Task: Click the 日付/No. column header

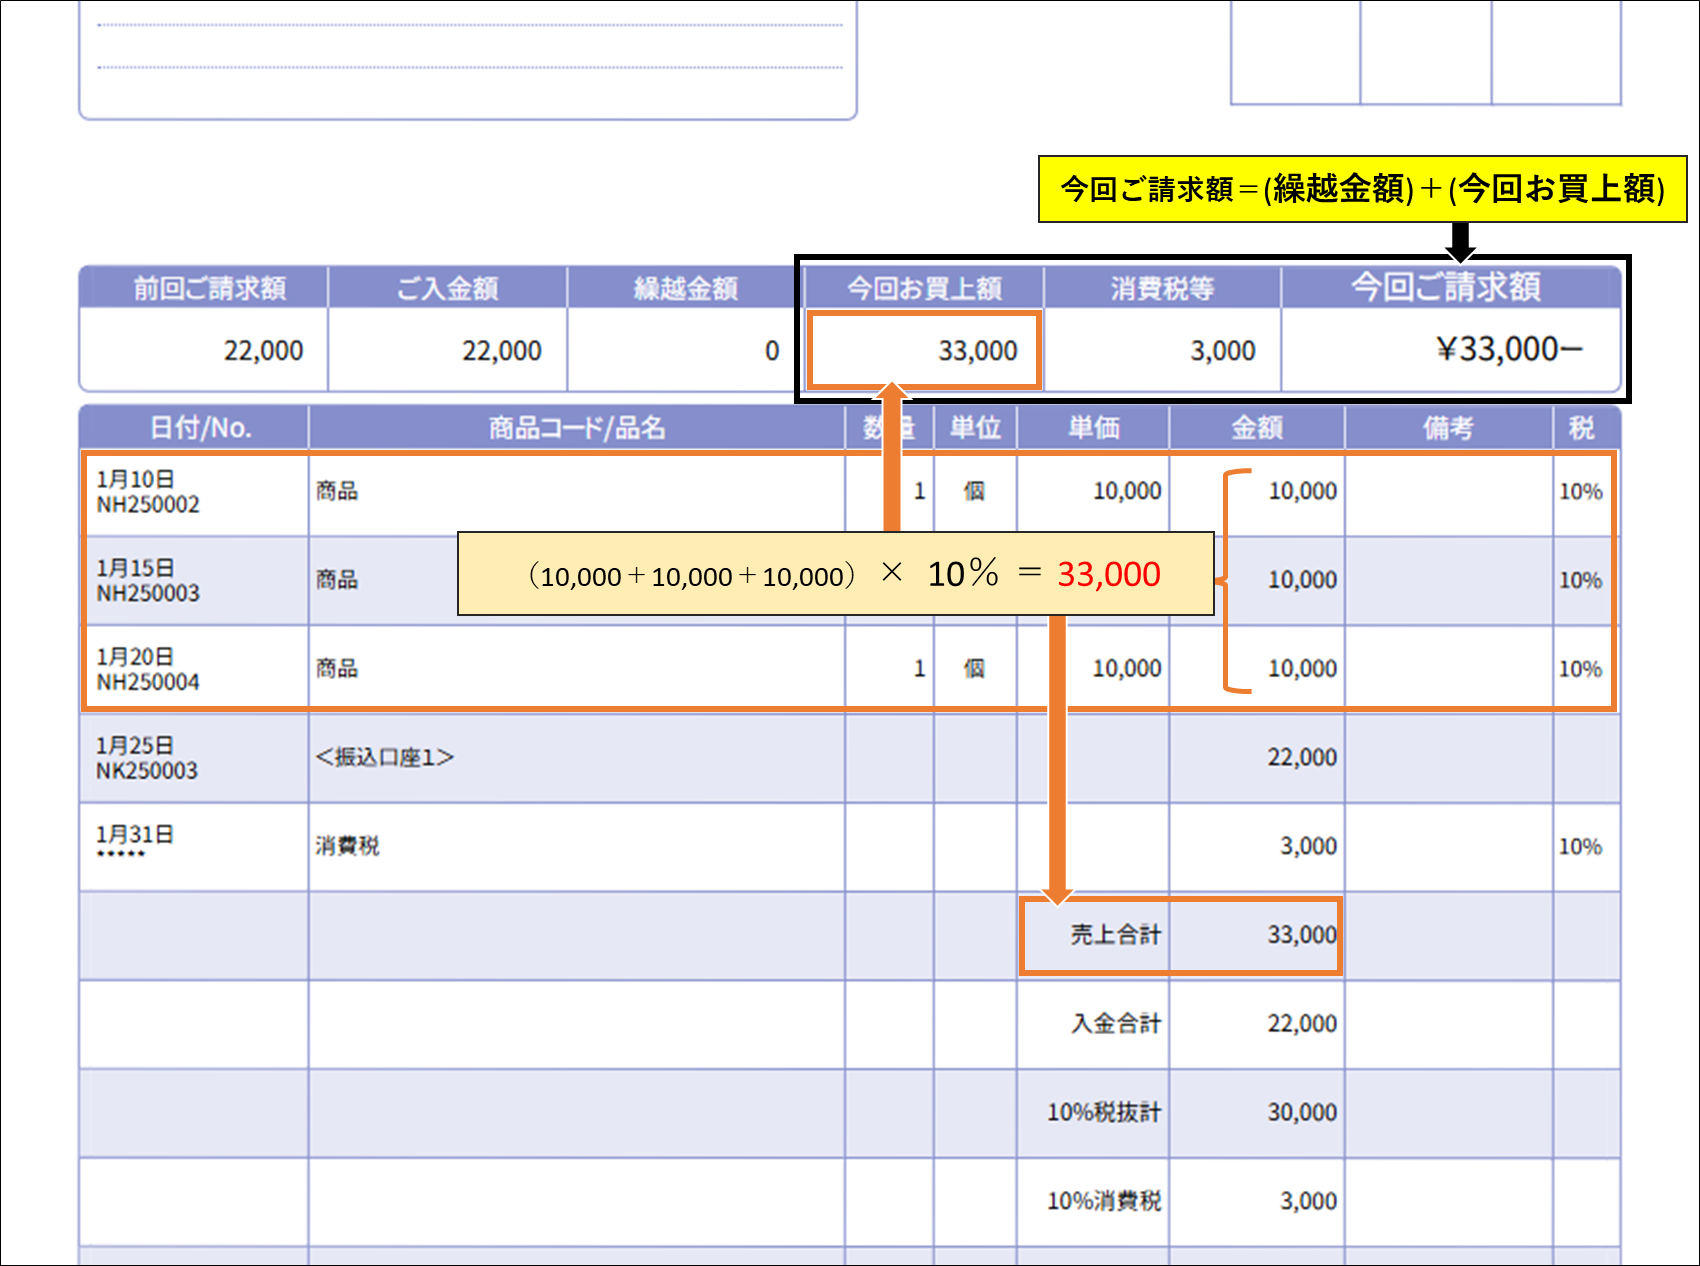Action: pyautogui.click(x=200, y=428)
